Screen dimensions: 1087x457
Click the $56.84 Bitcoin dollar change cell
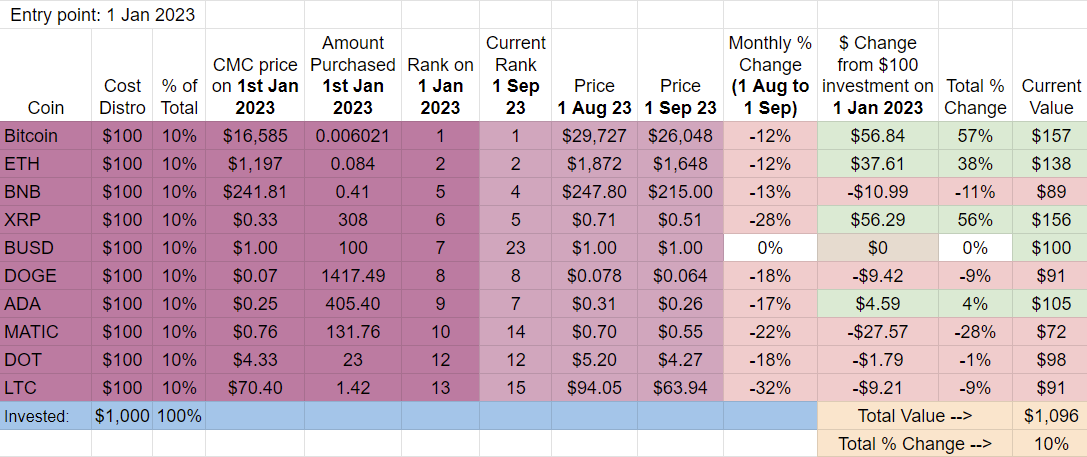point(878,136)
